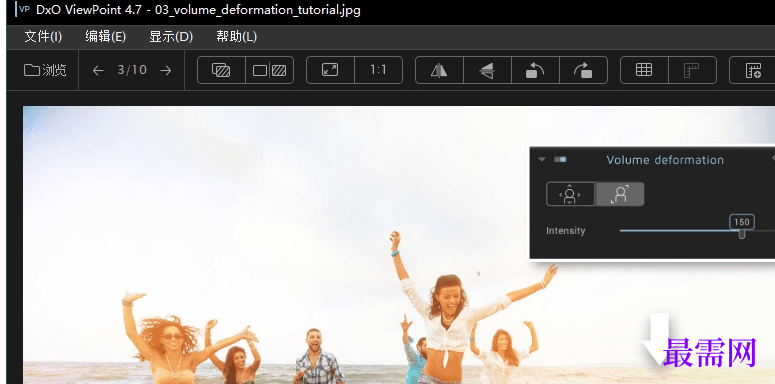The image size is (775, 384).
Task: Click the DxO ViewPoint VP app icon
Action: tap(24, 9)
